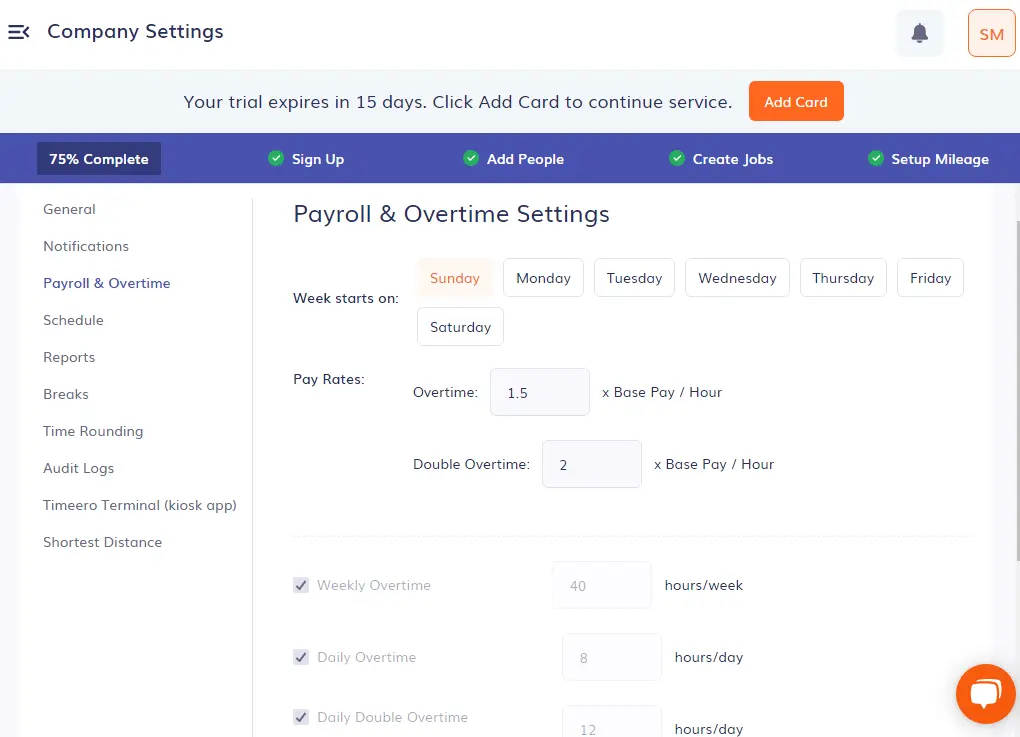Open the SM user avatar menu
The image size is (1020, 737).
click(x=991, y=34)
